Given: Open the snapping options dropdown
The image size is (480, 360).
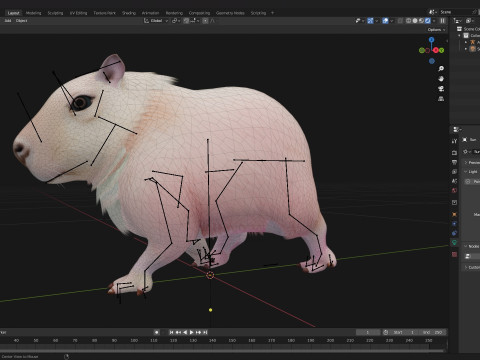Looking at the screenshot, I should pos(195,21).
